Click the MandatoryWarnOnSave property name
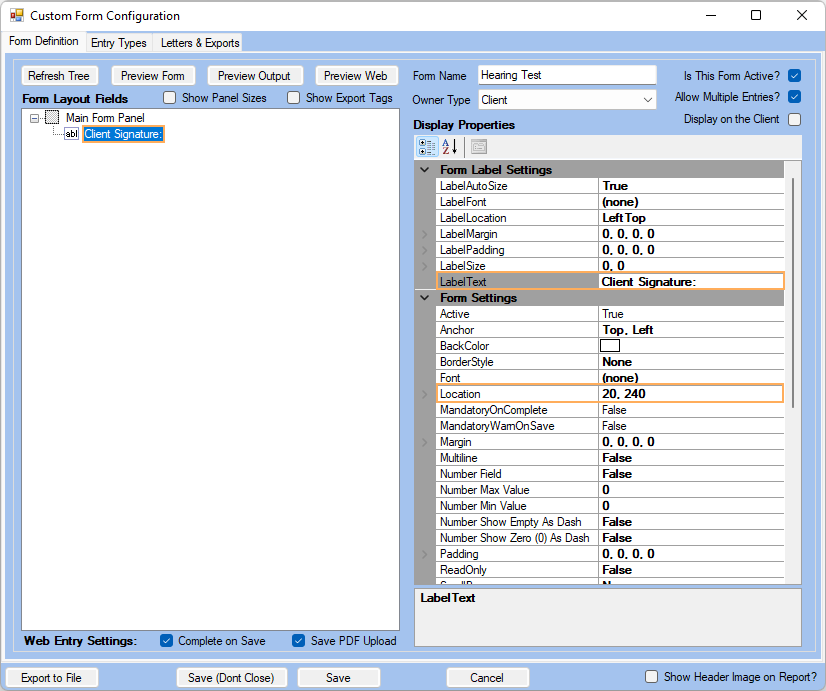826x691 pixels. 497,426
